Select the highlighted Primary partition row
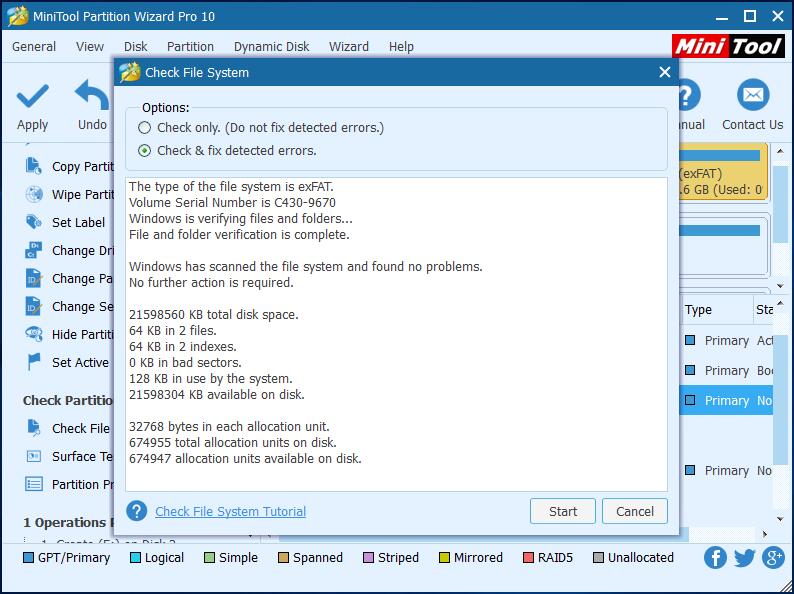 pos(726,401)
